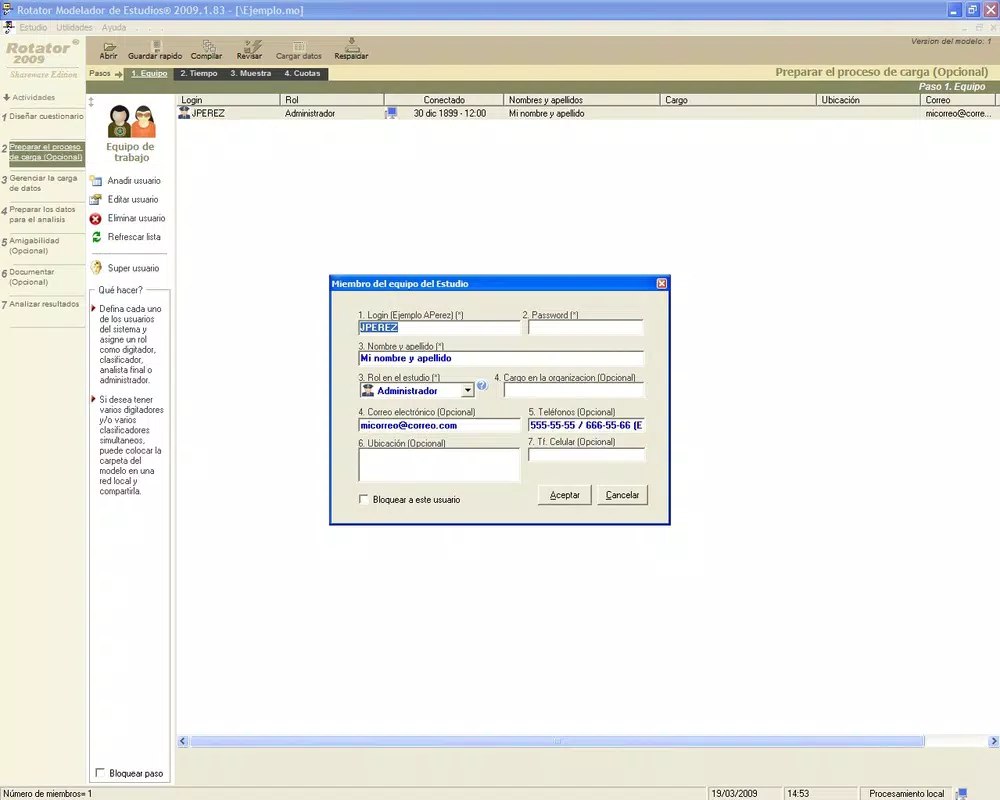This screenshot has height=800, width=1000.
Task: Open the Ayuda menu
Action: pos(114,27)
